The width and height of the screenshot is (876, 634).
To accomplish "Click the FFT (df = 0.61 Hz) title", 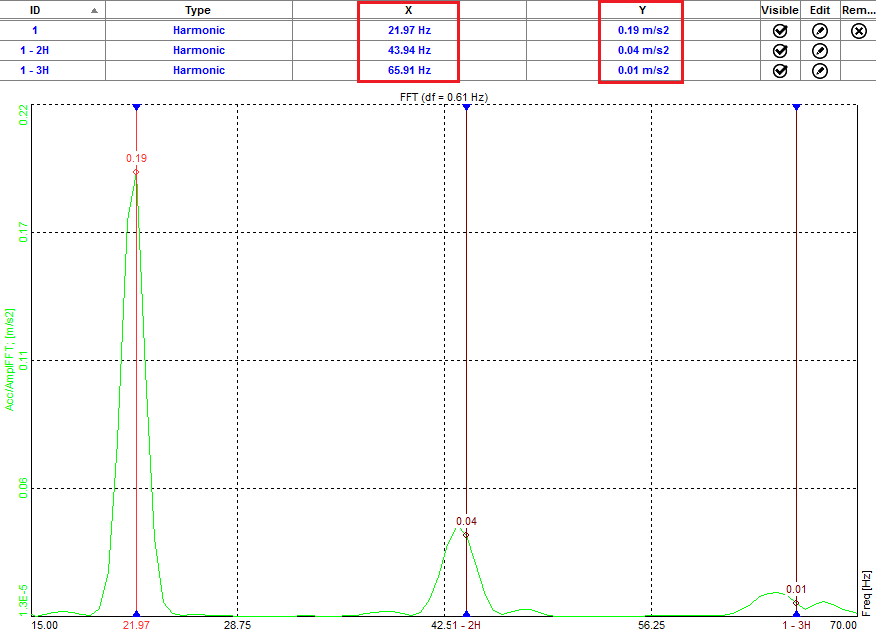I will 444,97.
